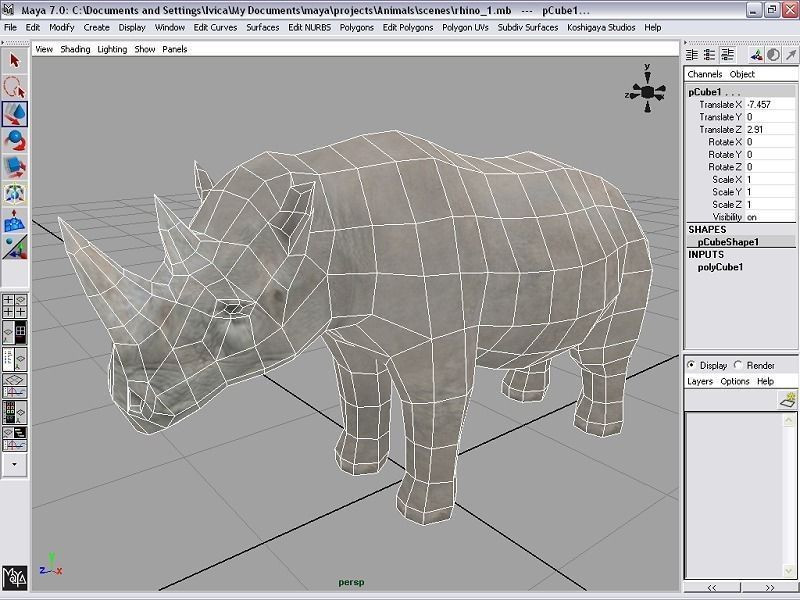Switch to Hypershade/Persp layout
Screen dimensions: 800x600
click(x=14, y=412)
